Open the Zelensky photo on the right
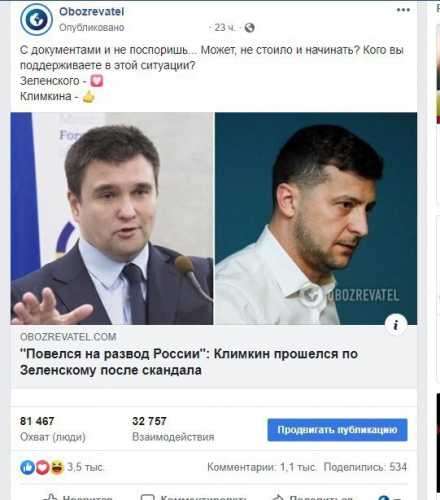The image size is (440, 500). pyautogui.click(x=316, y=218)
